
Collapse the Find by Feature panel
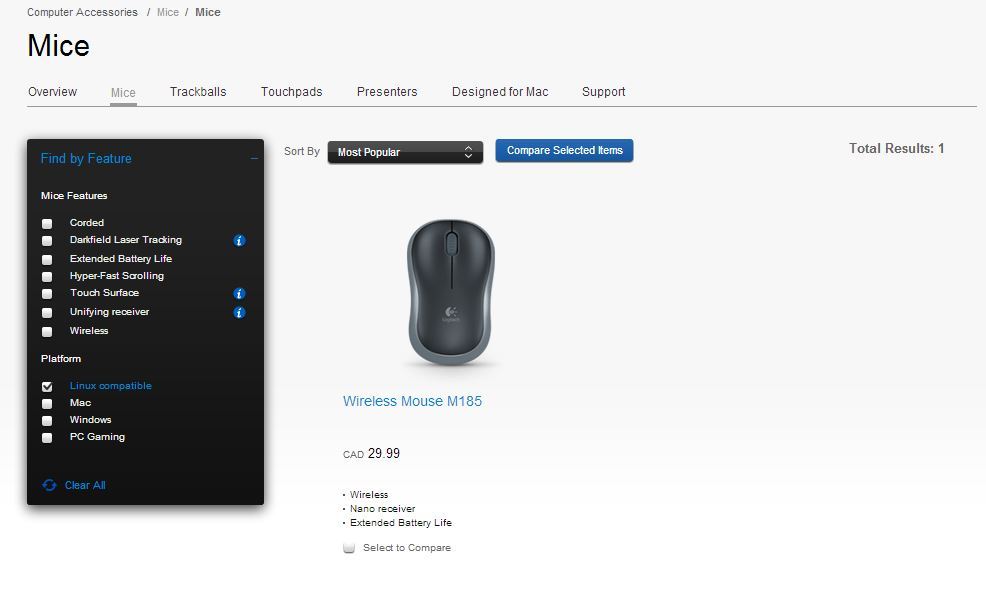point(252,158)
